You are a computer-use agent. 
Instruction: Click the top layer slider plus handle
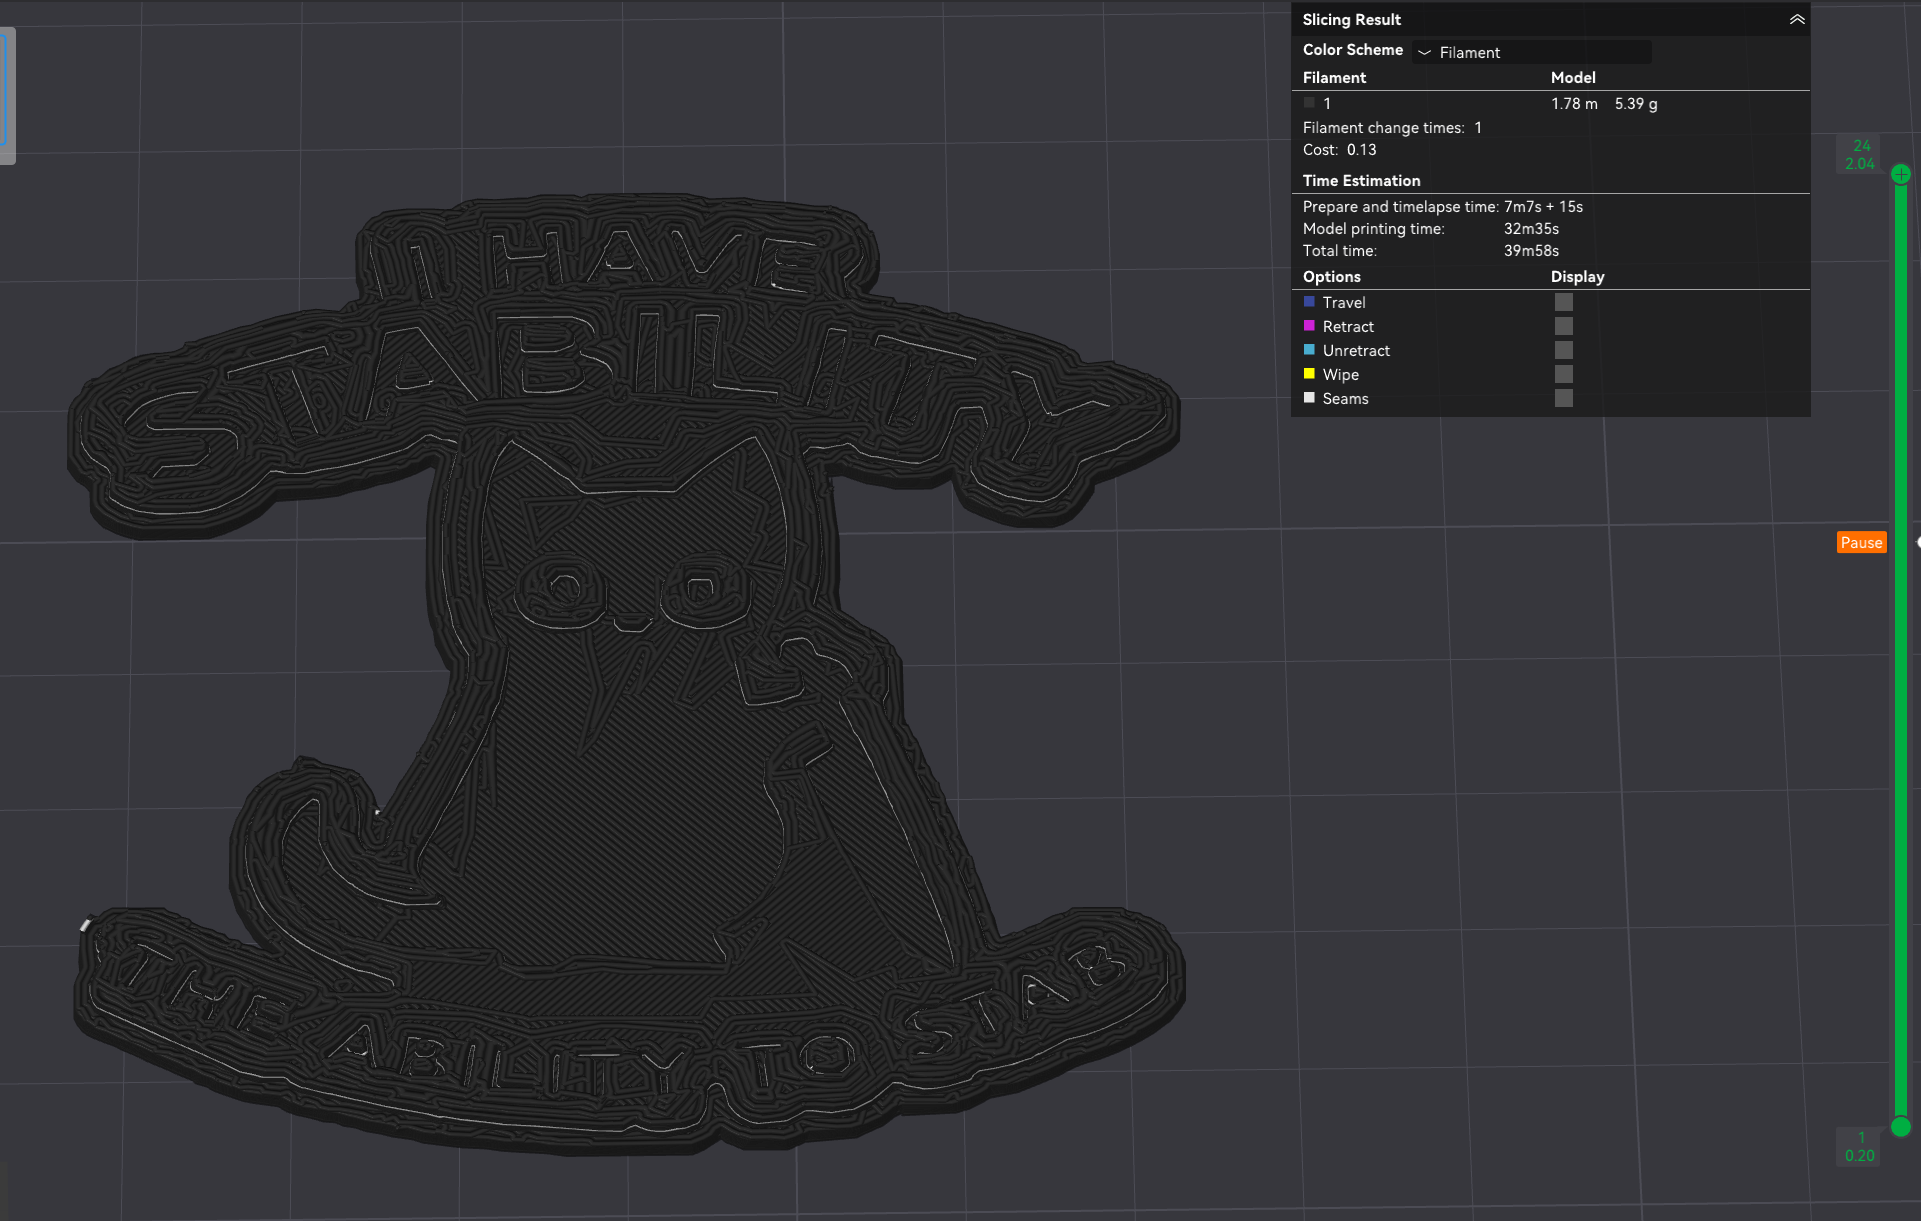pos(1900,174)
